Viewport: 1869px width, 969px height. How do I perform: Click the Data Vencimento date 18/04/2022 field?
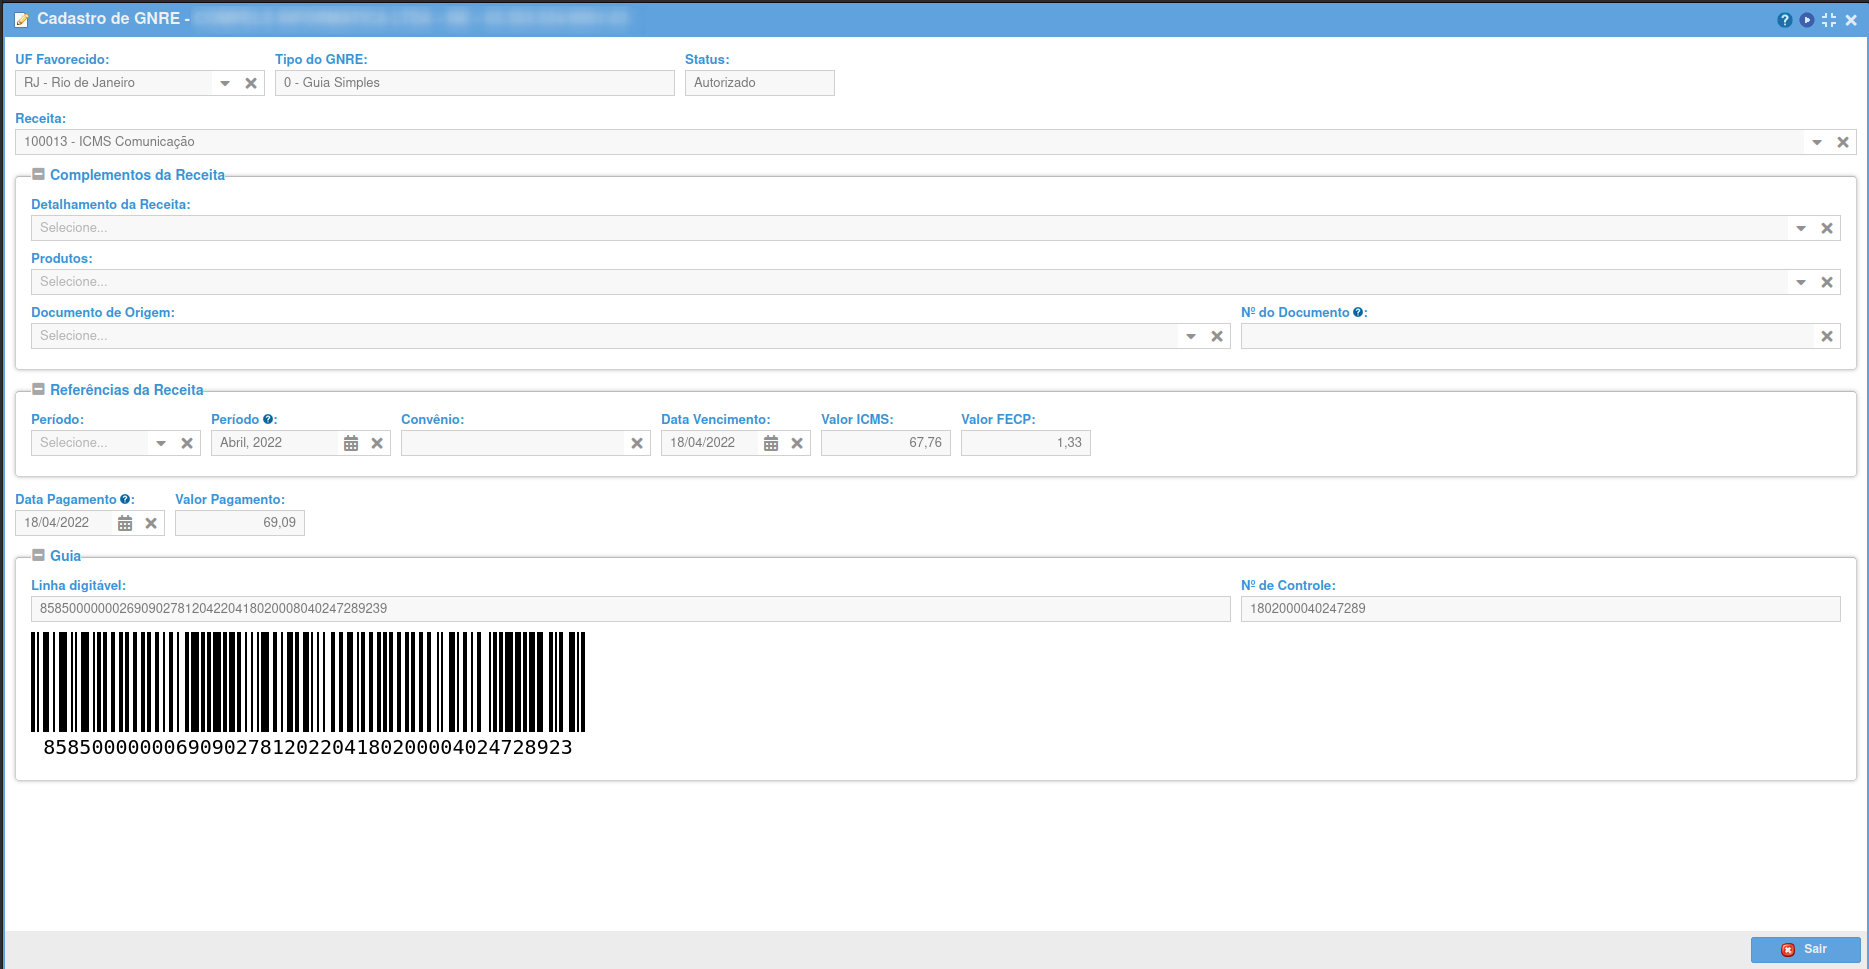[710, 443]
